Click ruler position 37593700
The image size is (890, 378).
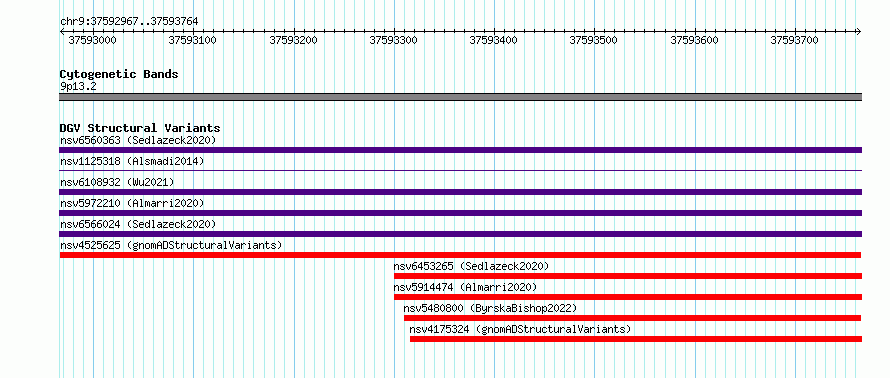click(x=795, y=40)
